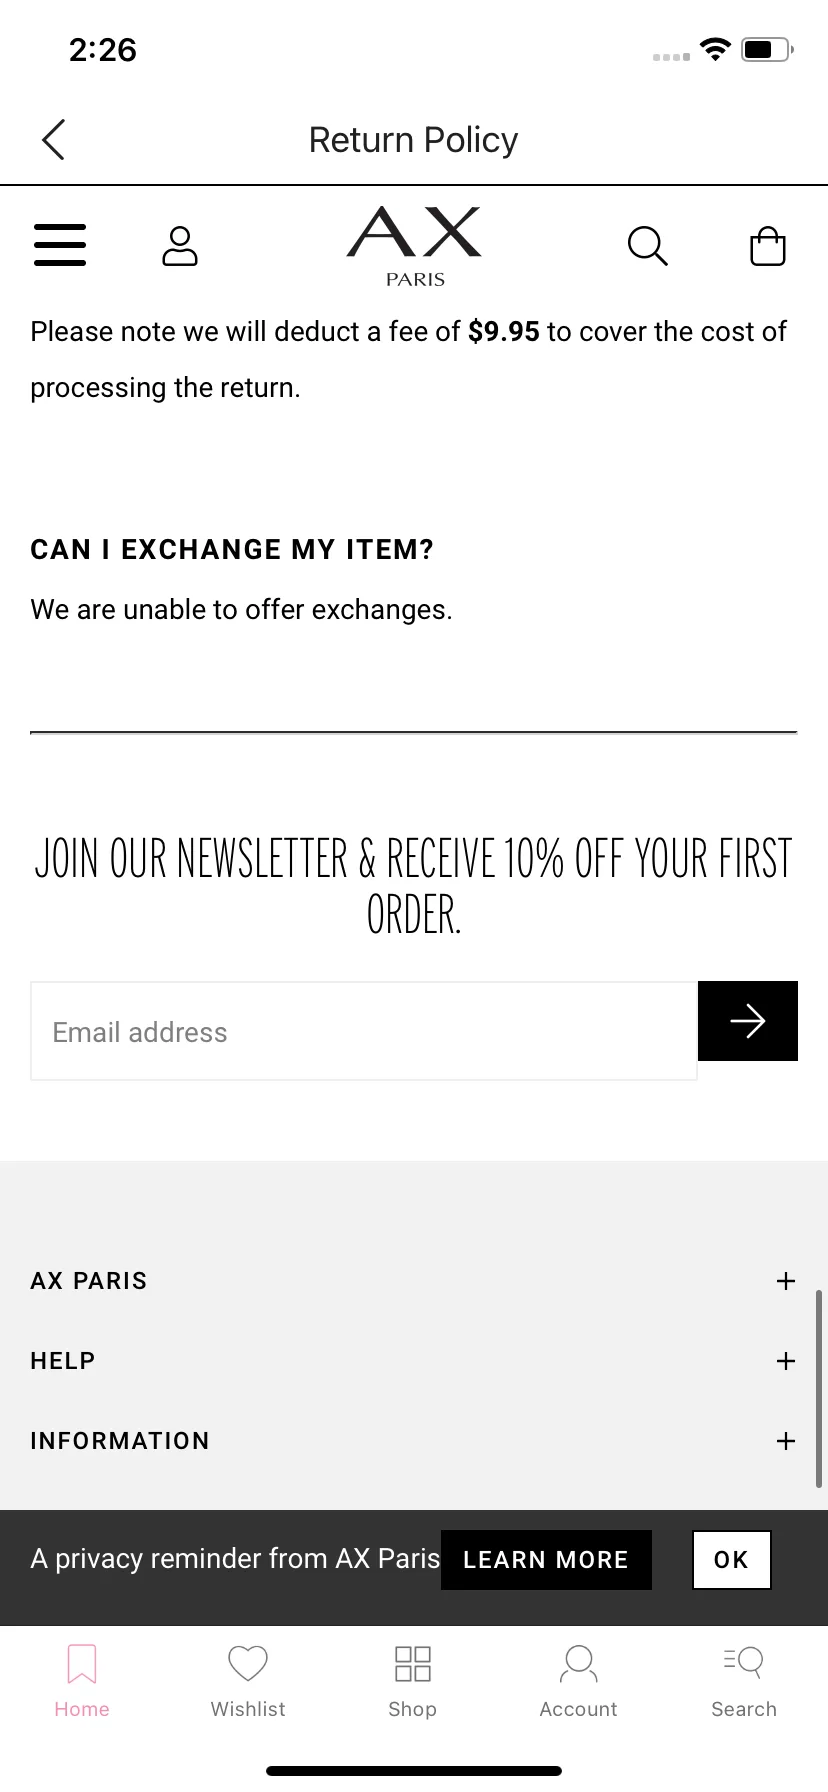Viewport: 828px width, 1792px height.
Task: Expand the AX PARIS footer section
Action: tap(786, 1281)
